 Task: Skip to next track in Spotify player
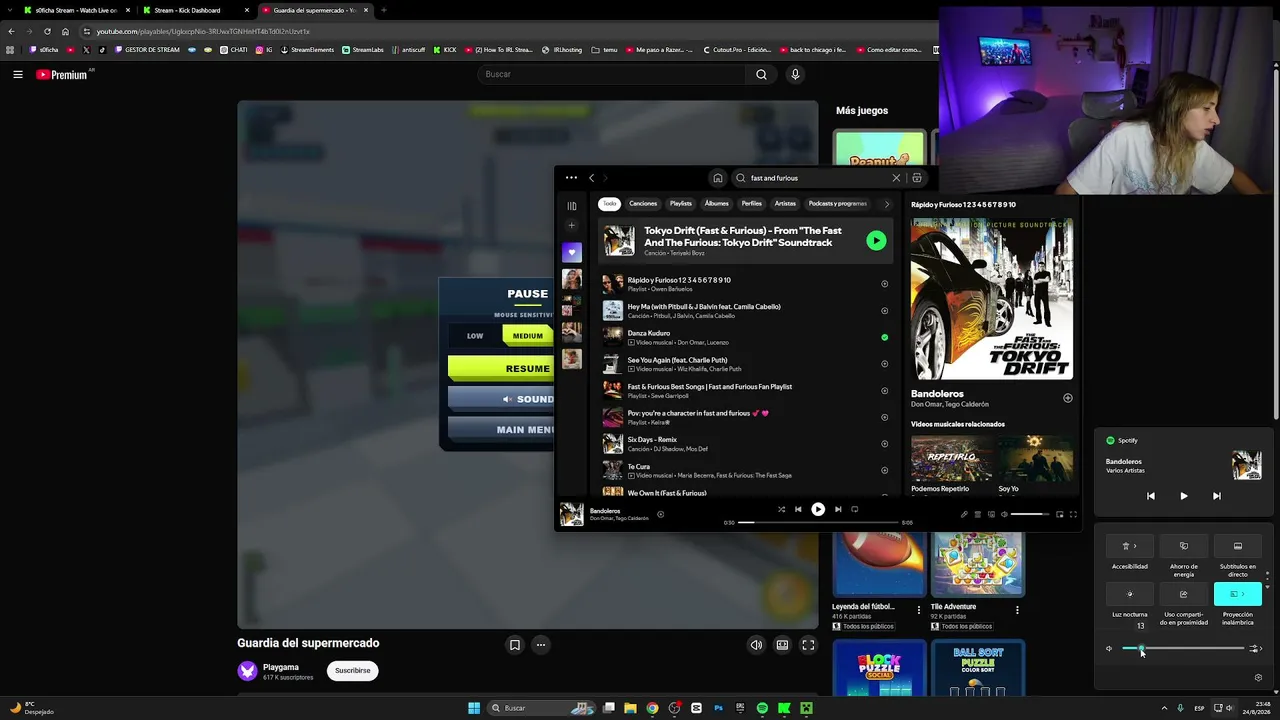tap(838, 509)
